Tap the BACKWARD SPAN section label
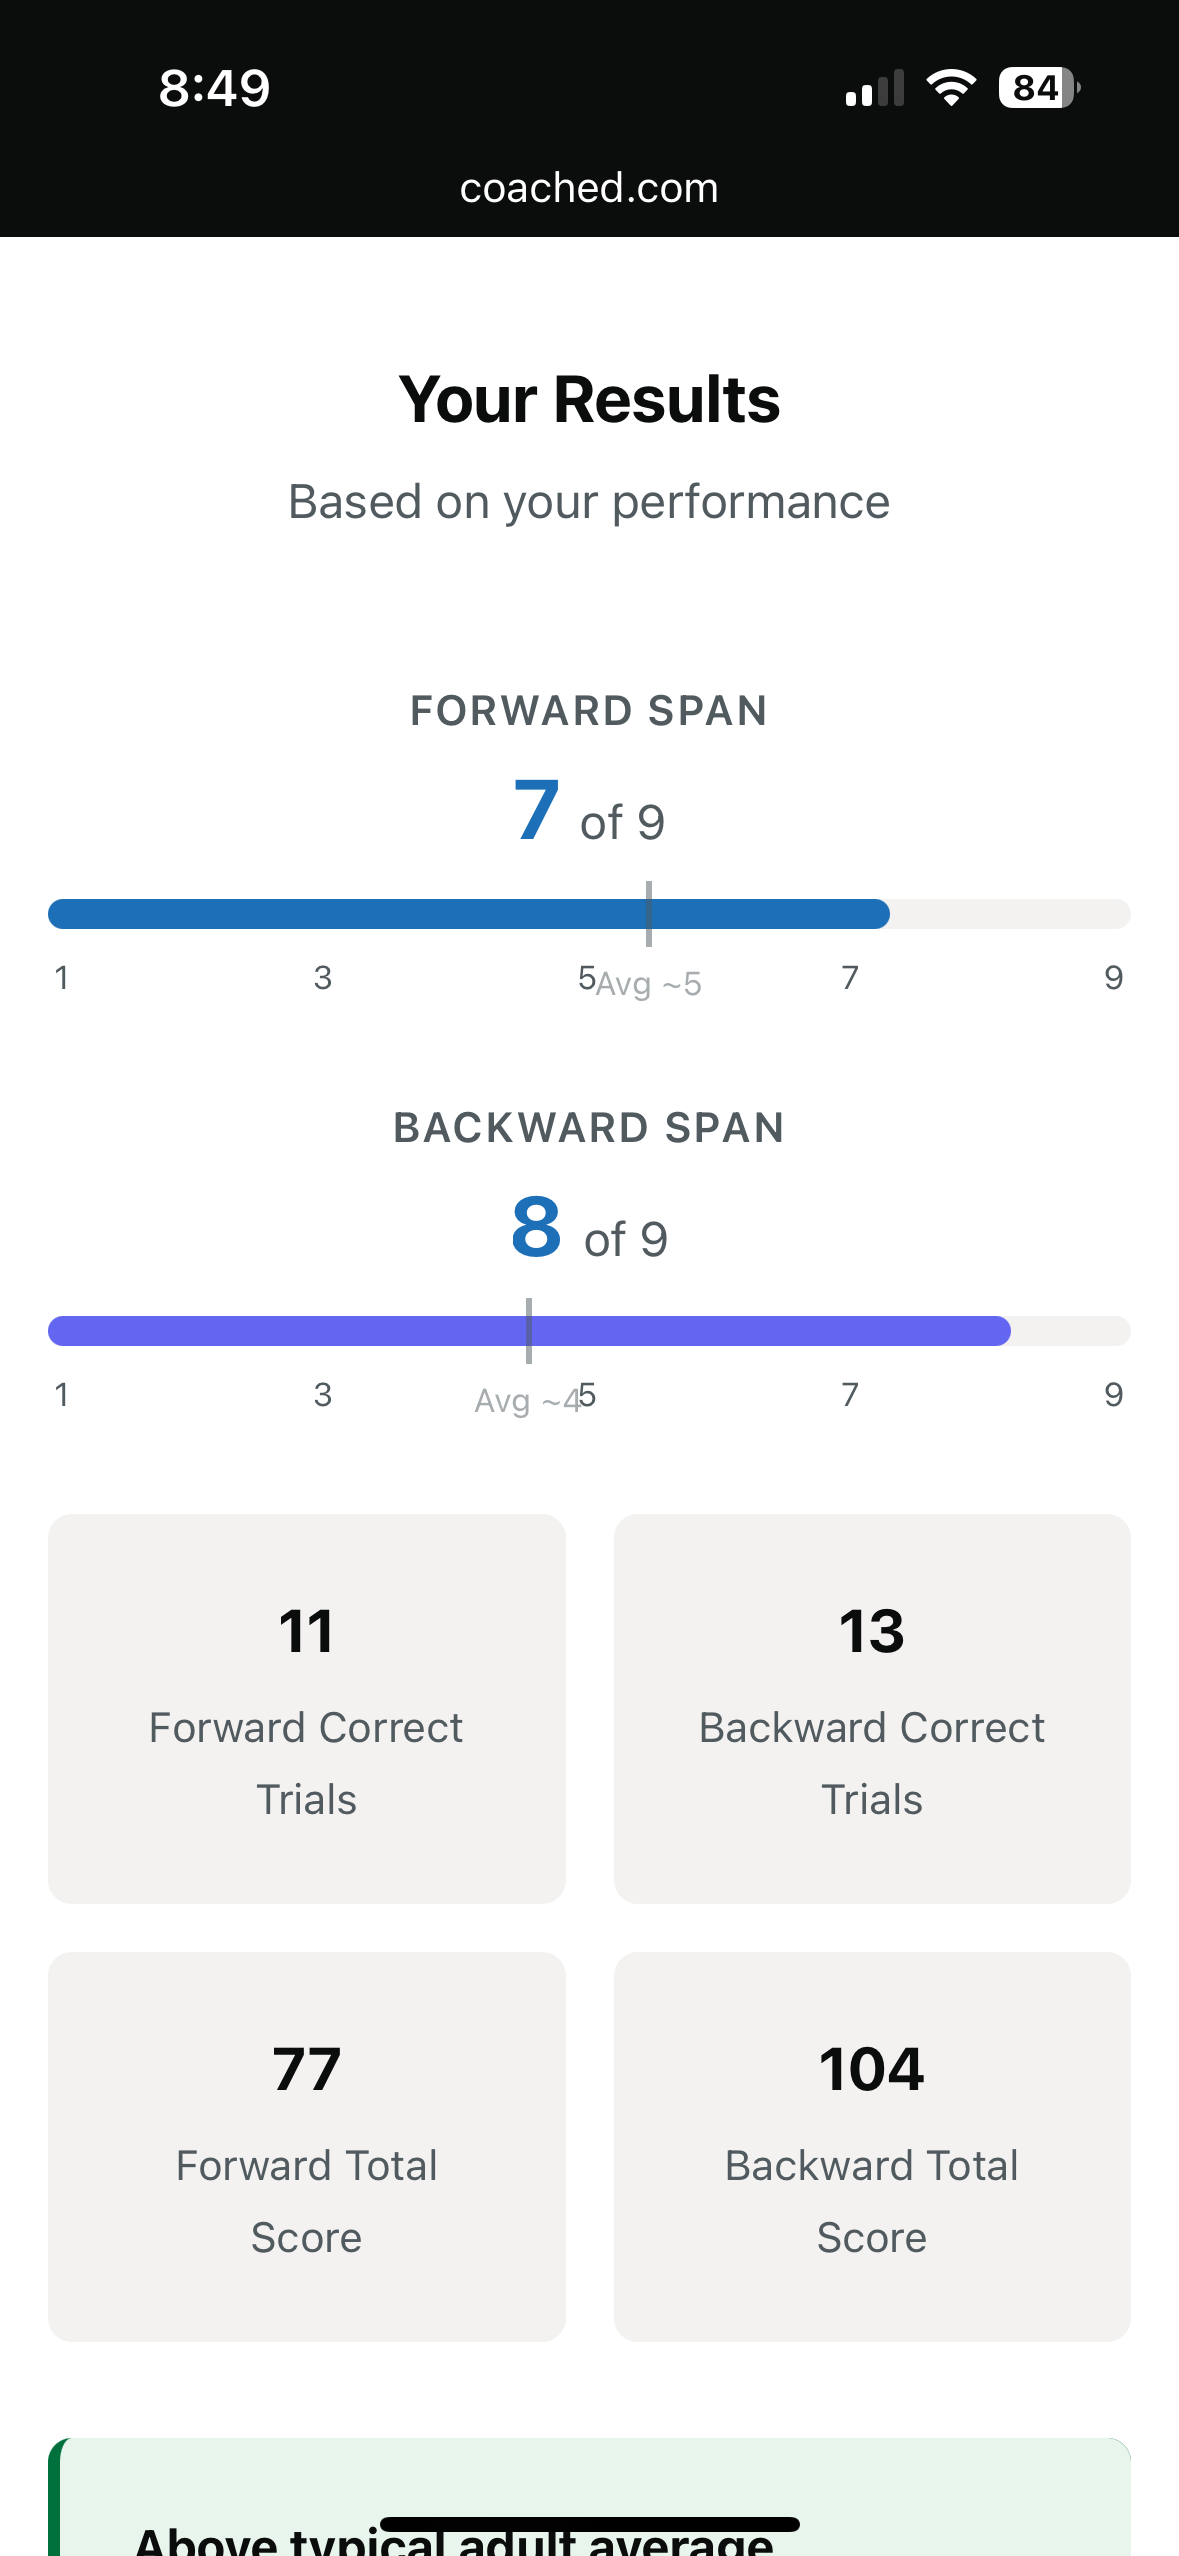 589,1128
